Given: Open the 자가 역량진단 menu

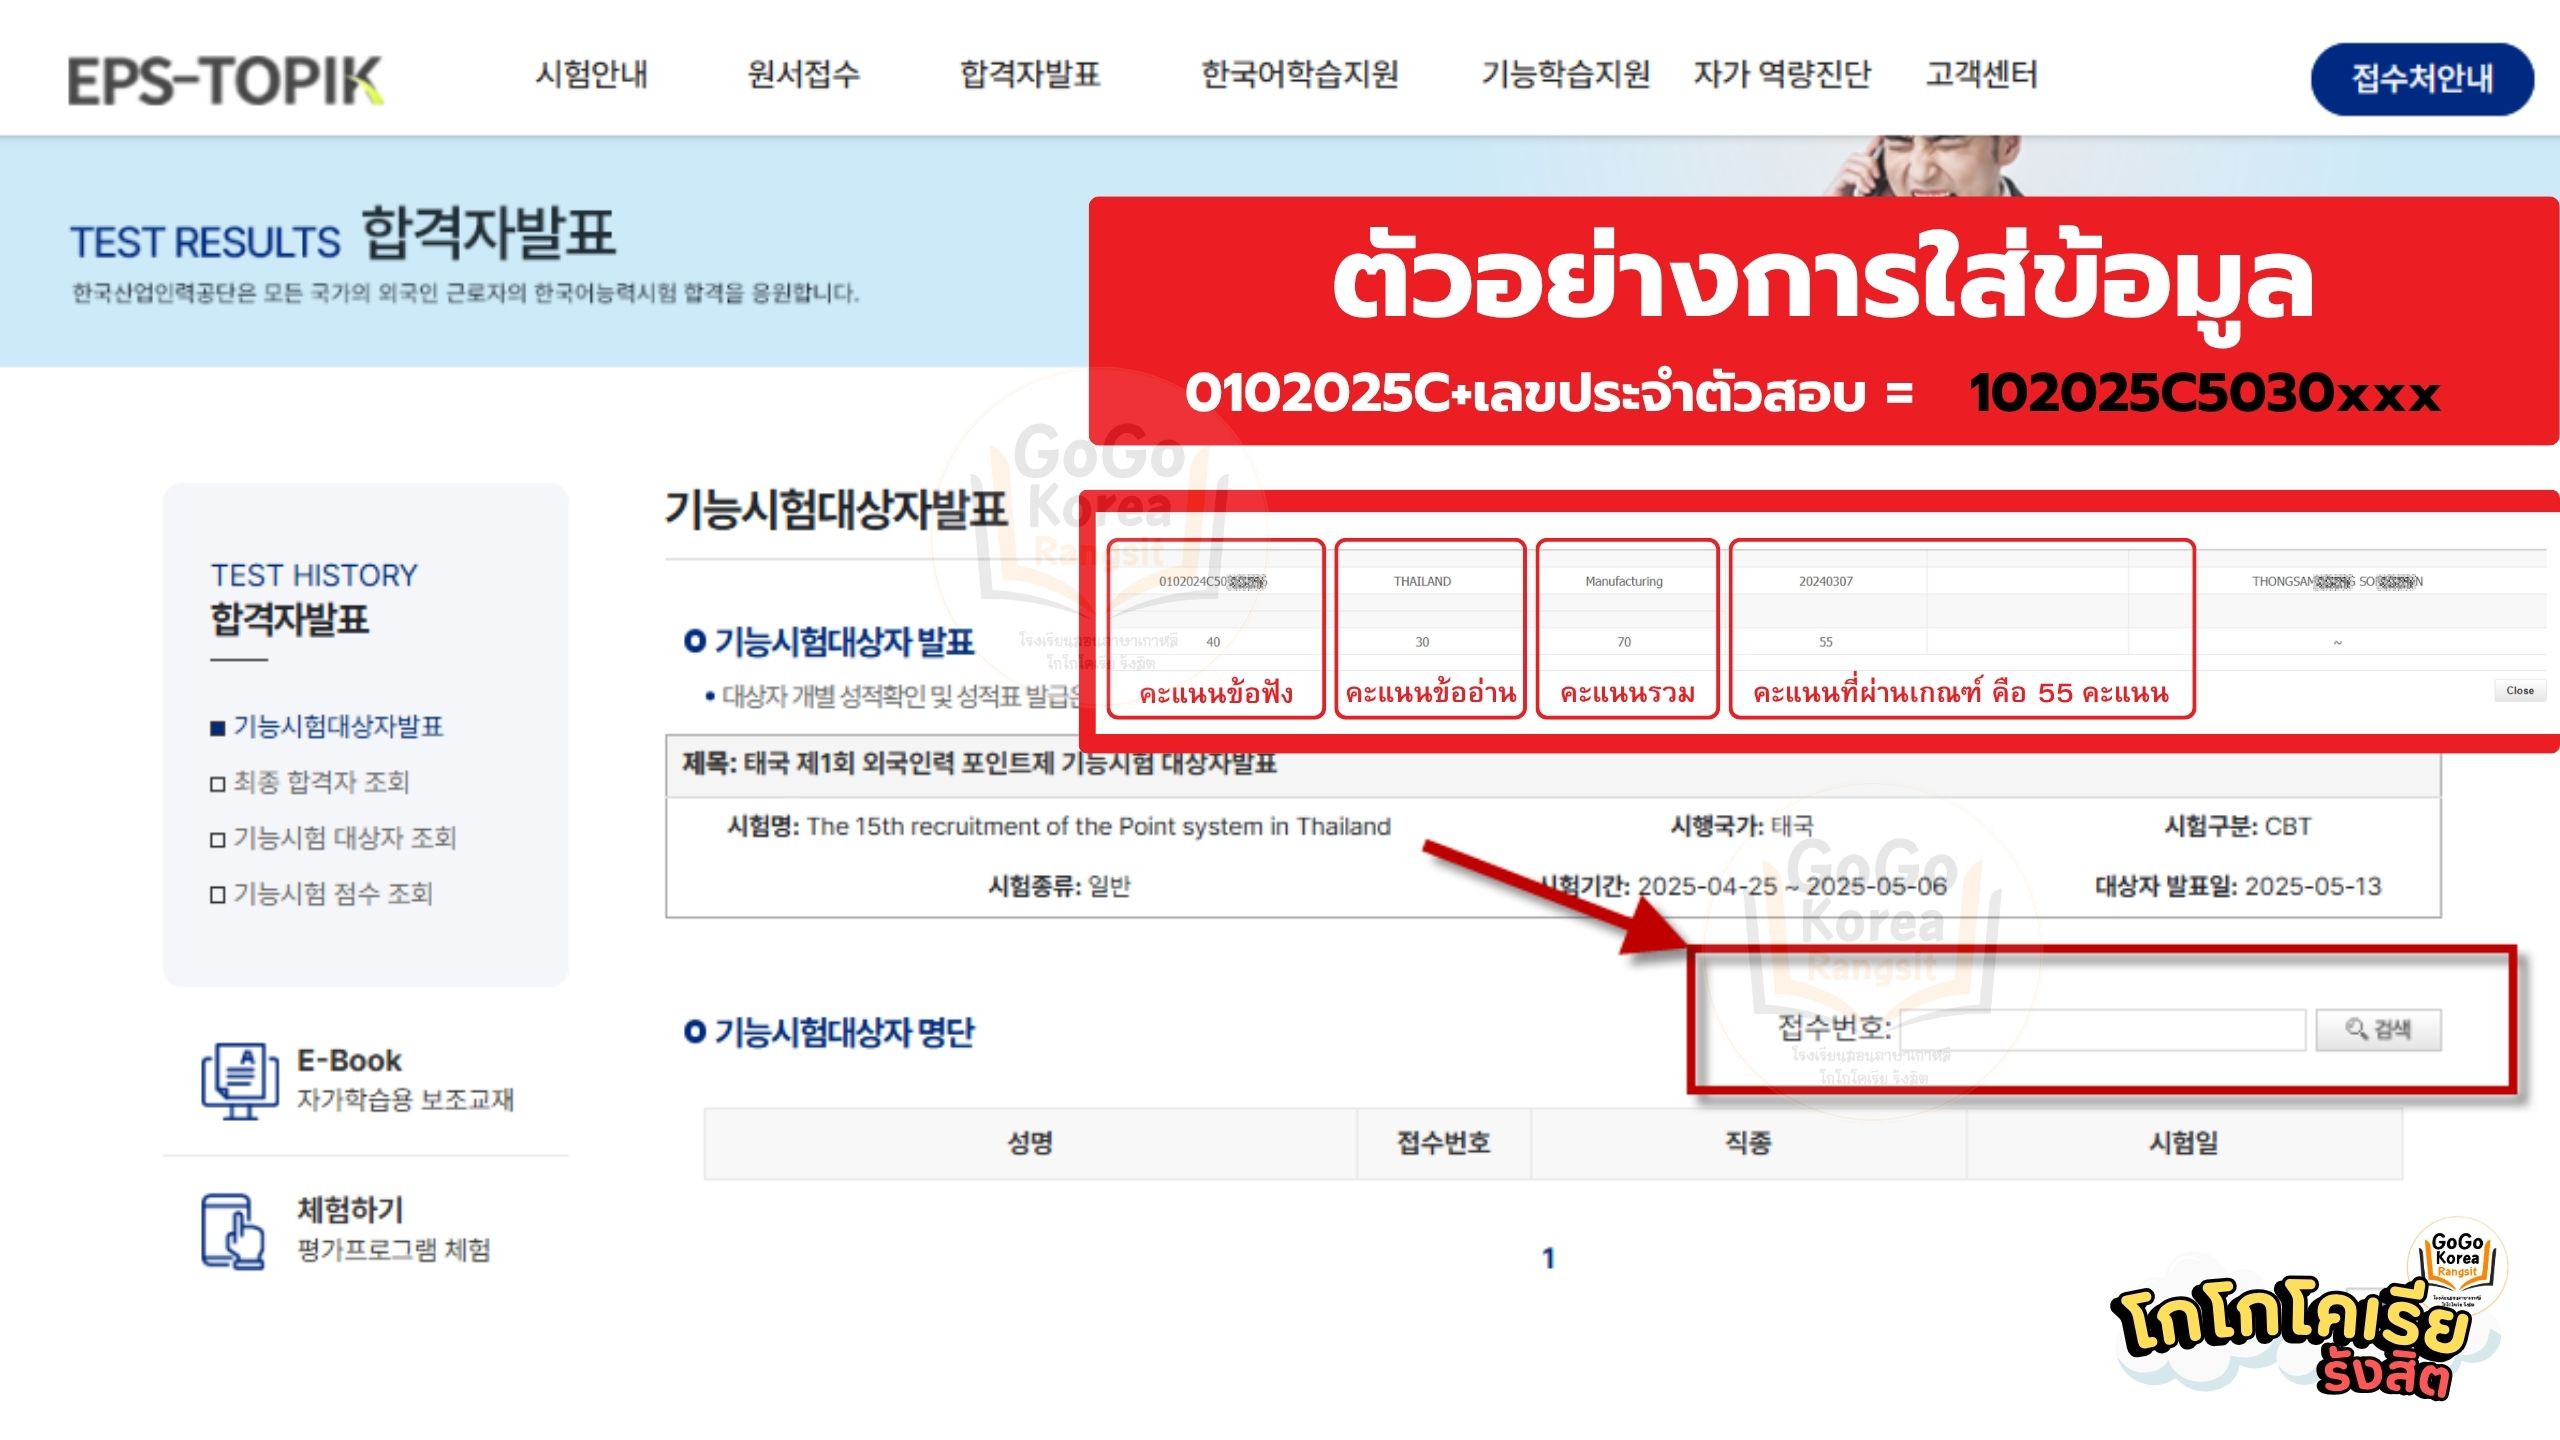Looking at the screenshot, I should click(x=1781, y=74).
